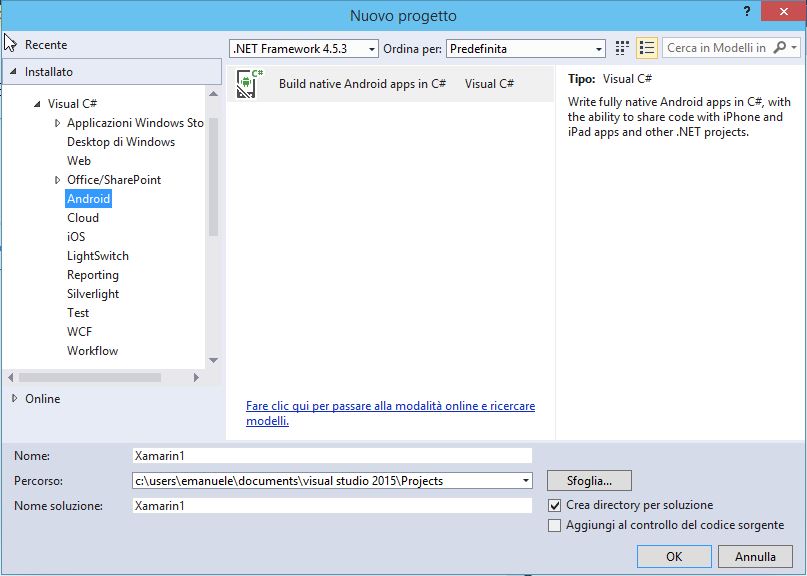Select the Silverlight category
Image resolution: width=807 pixels, height=576 pixels.
pos(93,294)
